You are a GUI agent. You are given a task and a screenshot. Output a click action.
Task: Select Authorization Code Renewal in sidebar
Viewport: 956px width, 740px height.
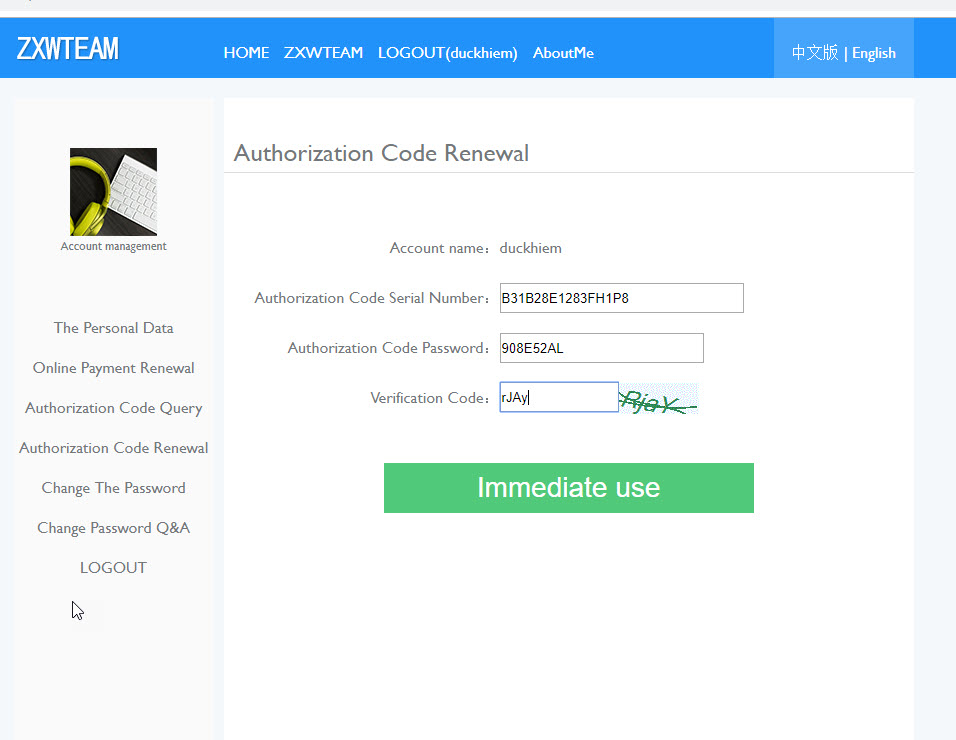(x=113, y=447)
